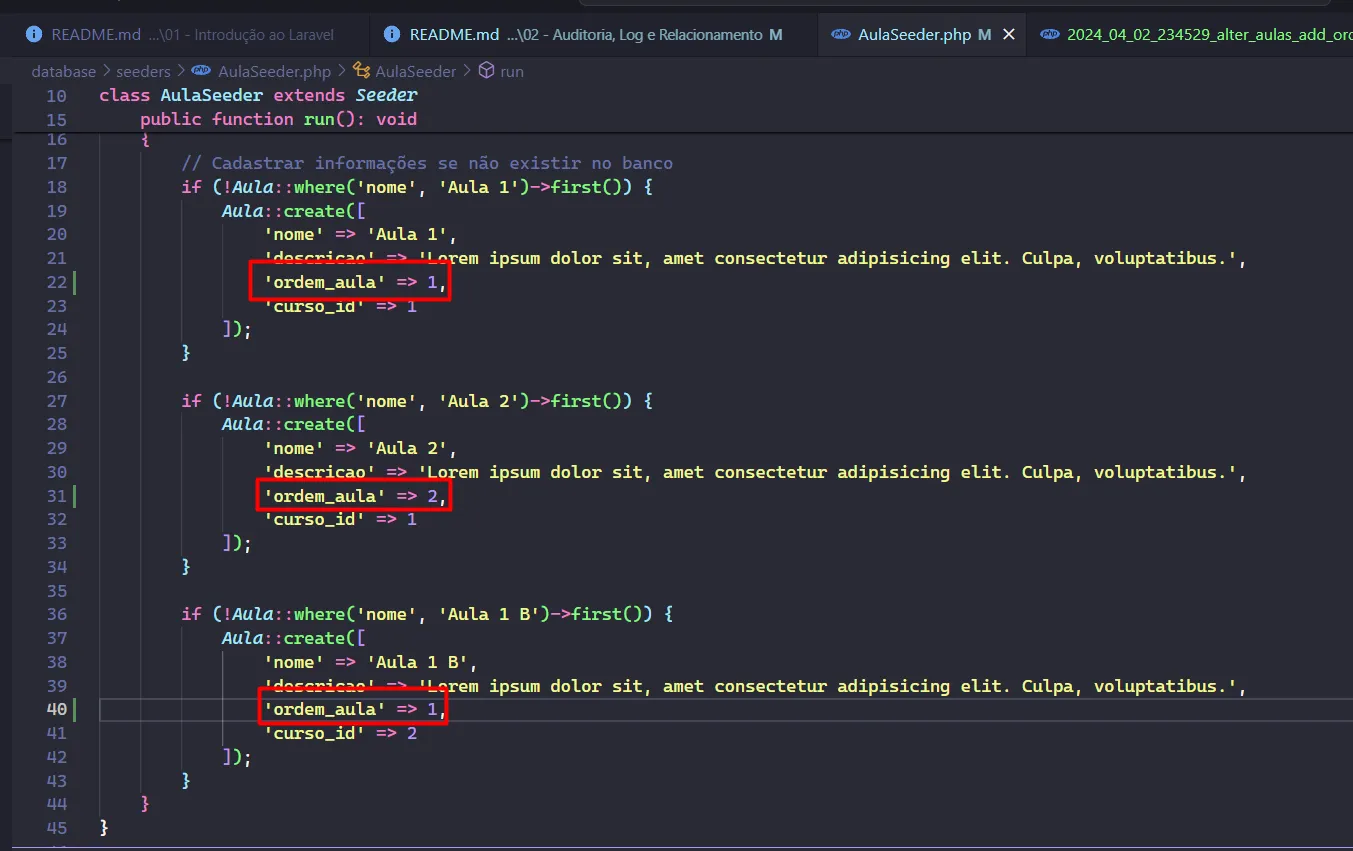Open the database breadcrumb folder dropdown
The width and height of the screenshot is (1353, 851).
pyautogui.click(x=63, y=72)
